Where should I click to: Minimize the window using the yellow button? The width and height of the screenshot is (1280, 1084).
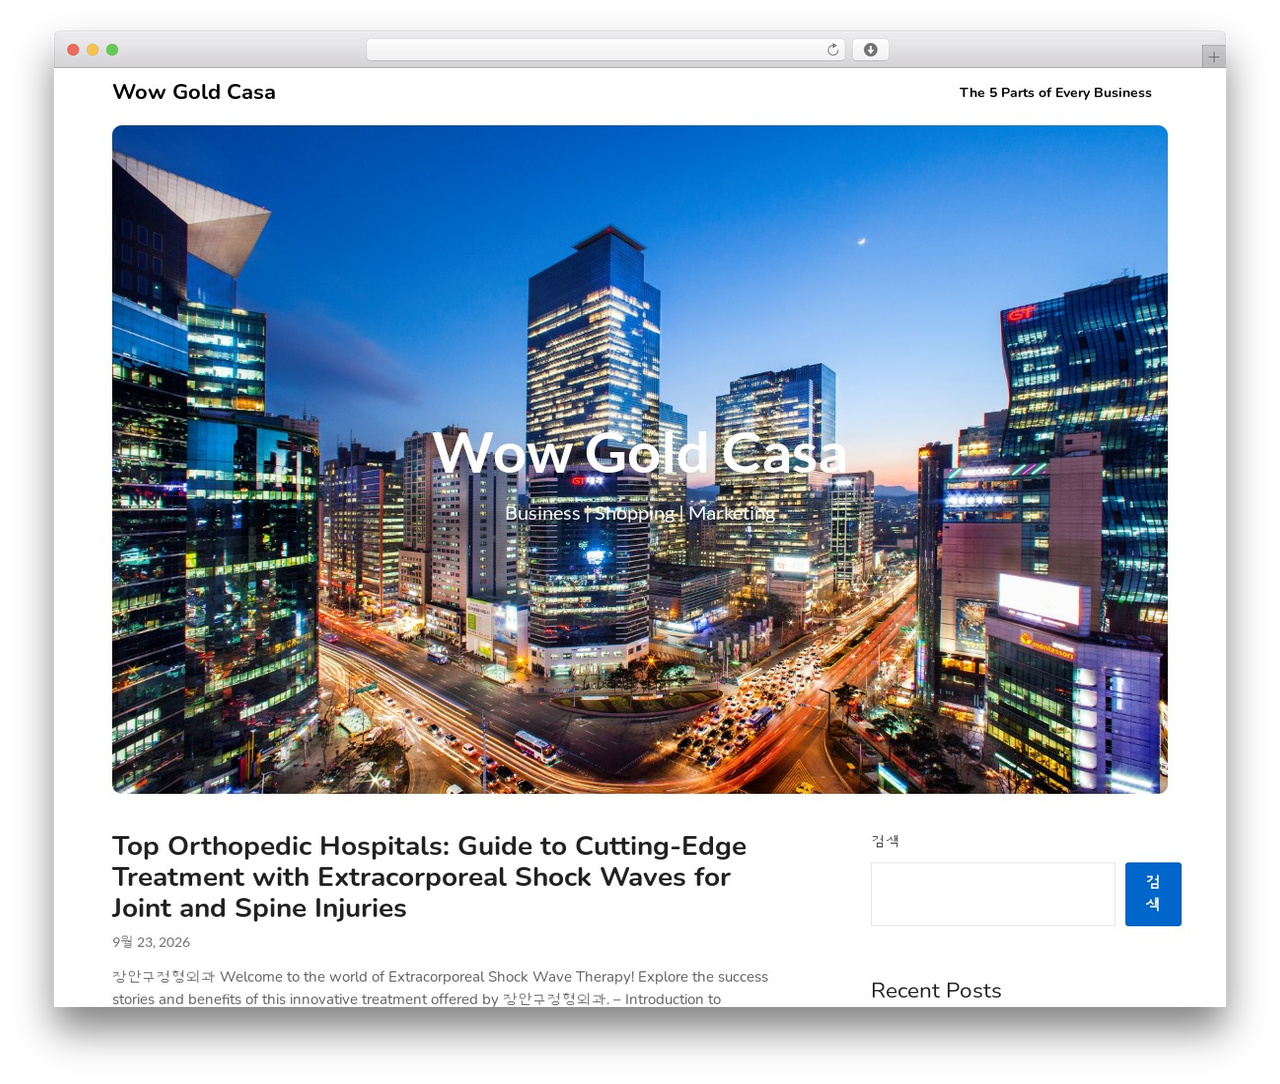[92, 50]
